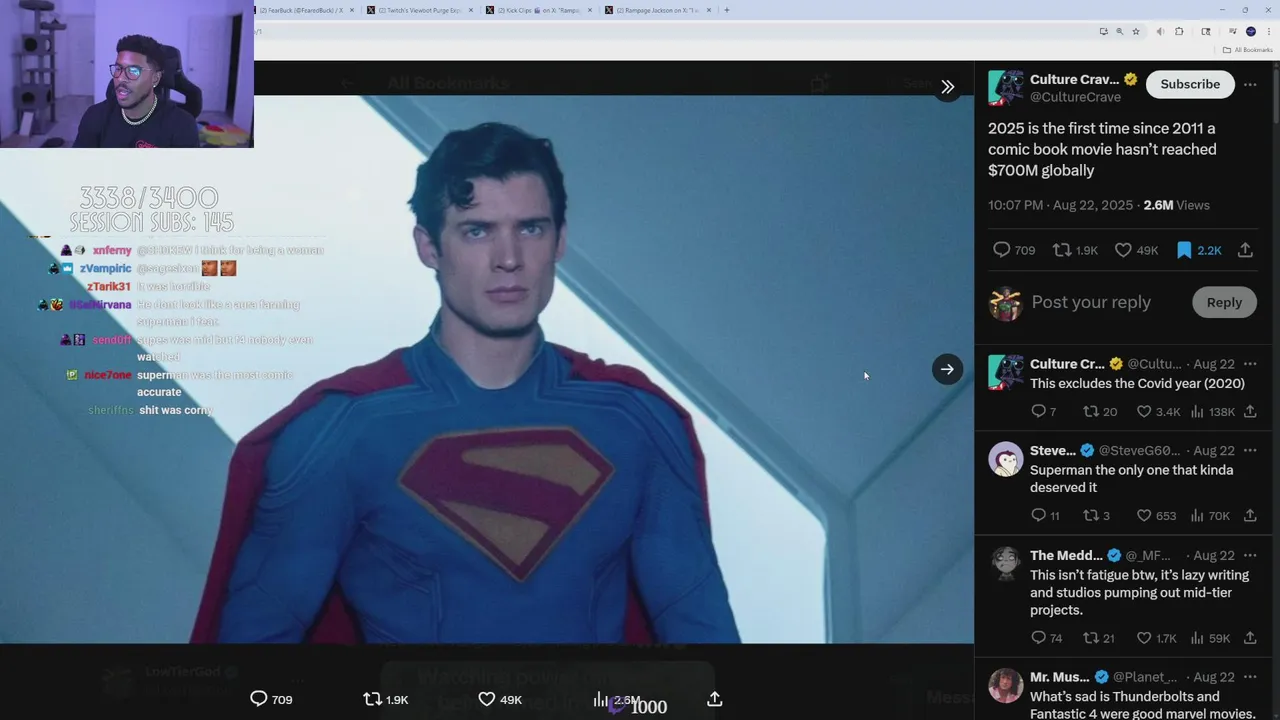The height and width of the screenshot is (720, 1280).
Task: Share the main tweet from side panel
Action: tap(1245, 250)
